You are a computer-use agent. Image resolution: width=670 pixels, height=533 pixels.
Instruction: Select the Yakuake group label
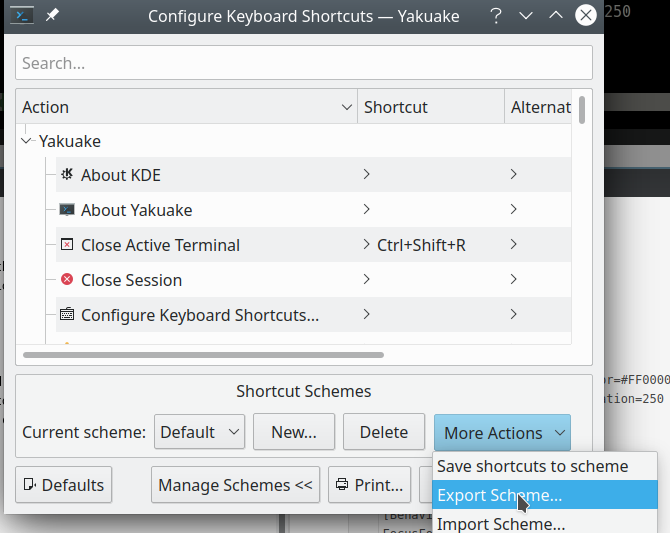(70, 141)
